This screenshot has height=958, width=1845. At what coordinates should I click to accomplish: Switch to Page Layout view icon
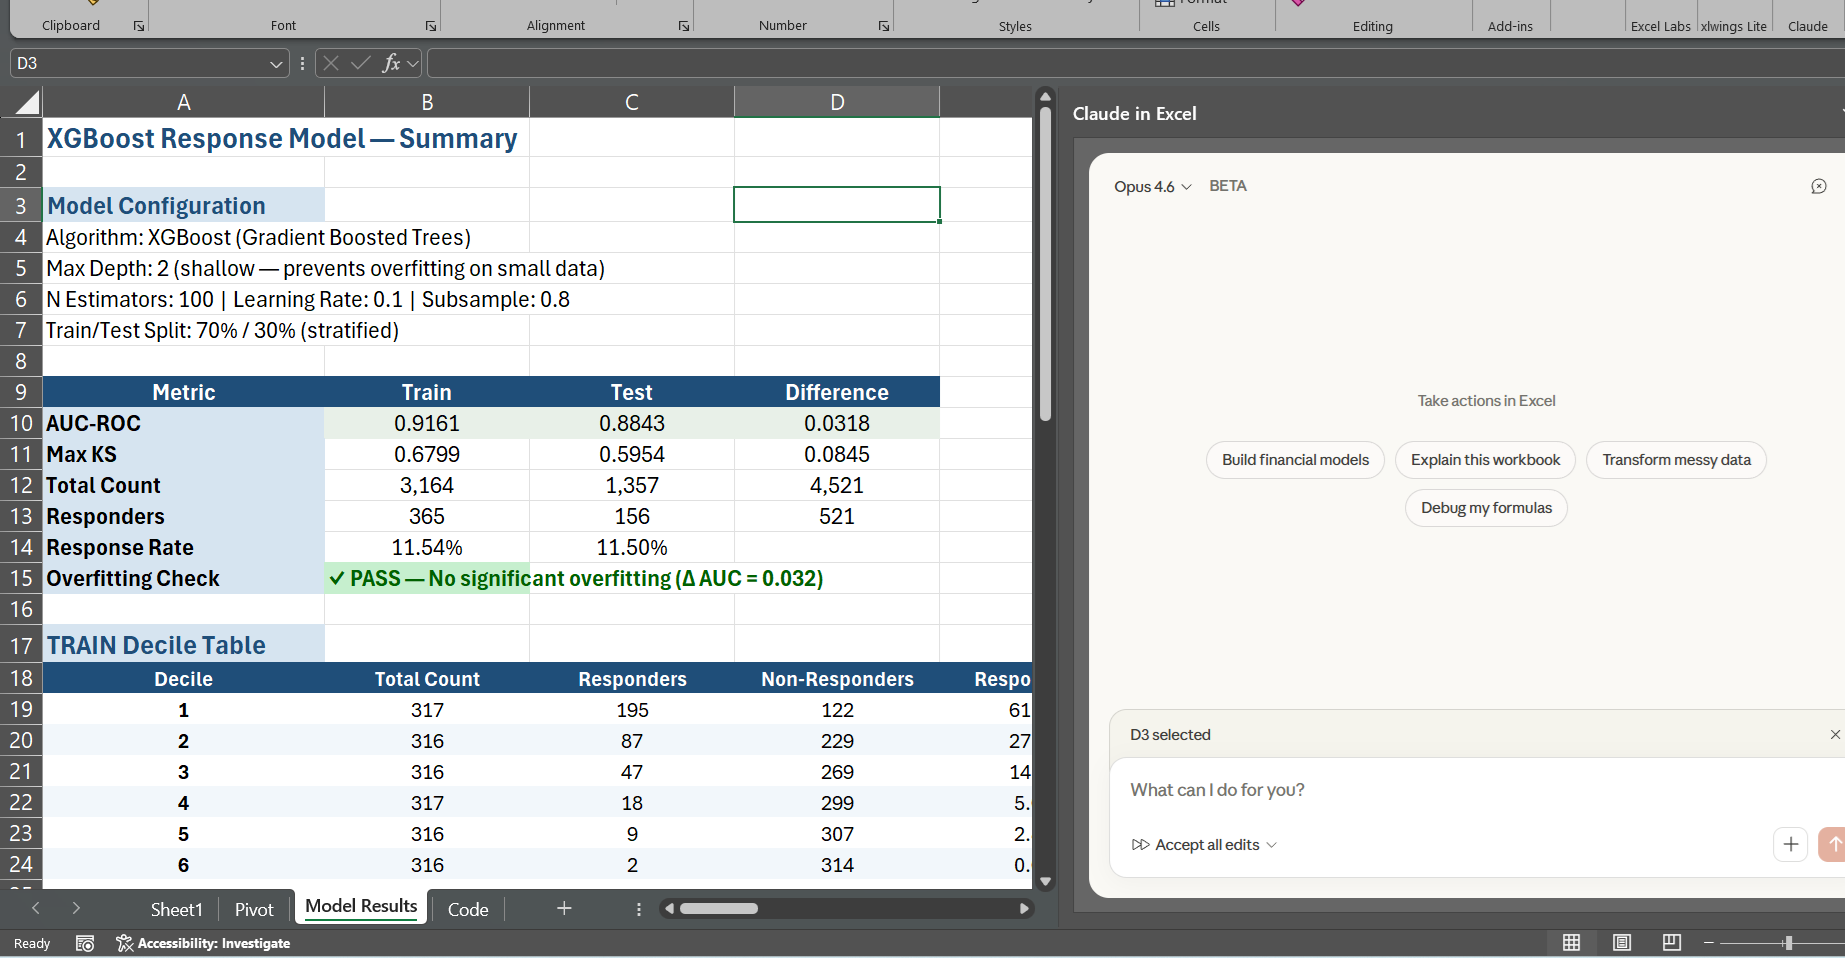coord(1622,942)
